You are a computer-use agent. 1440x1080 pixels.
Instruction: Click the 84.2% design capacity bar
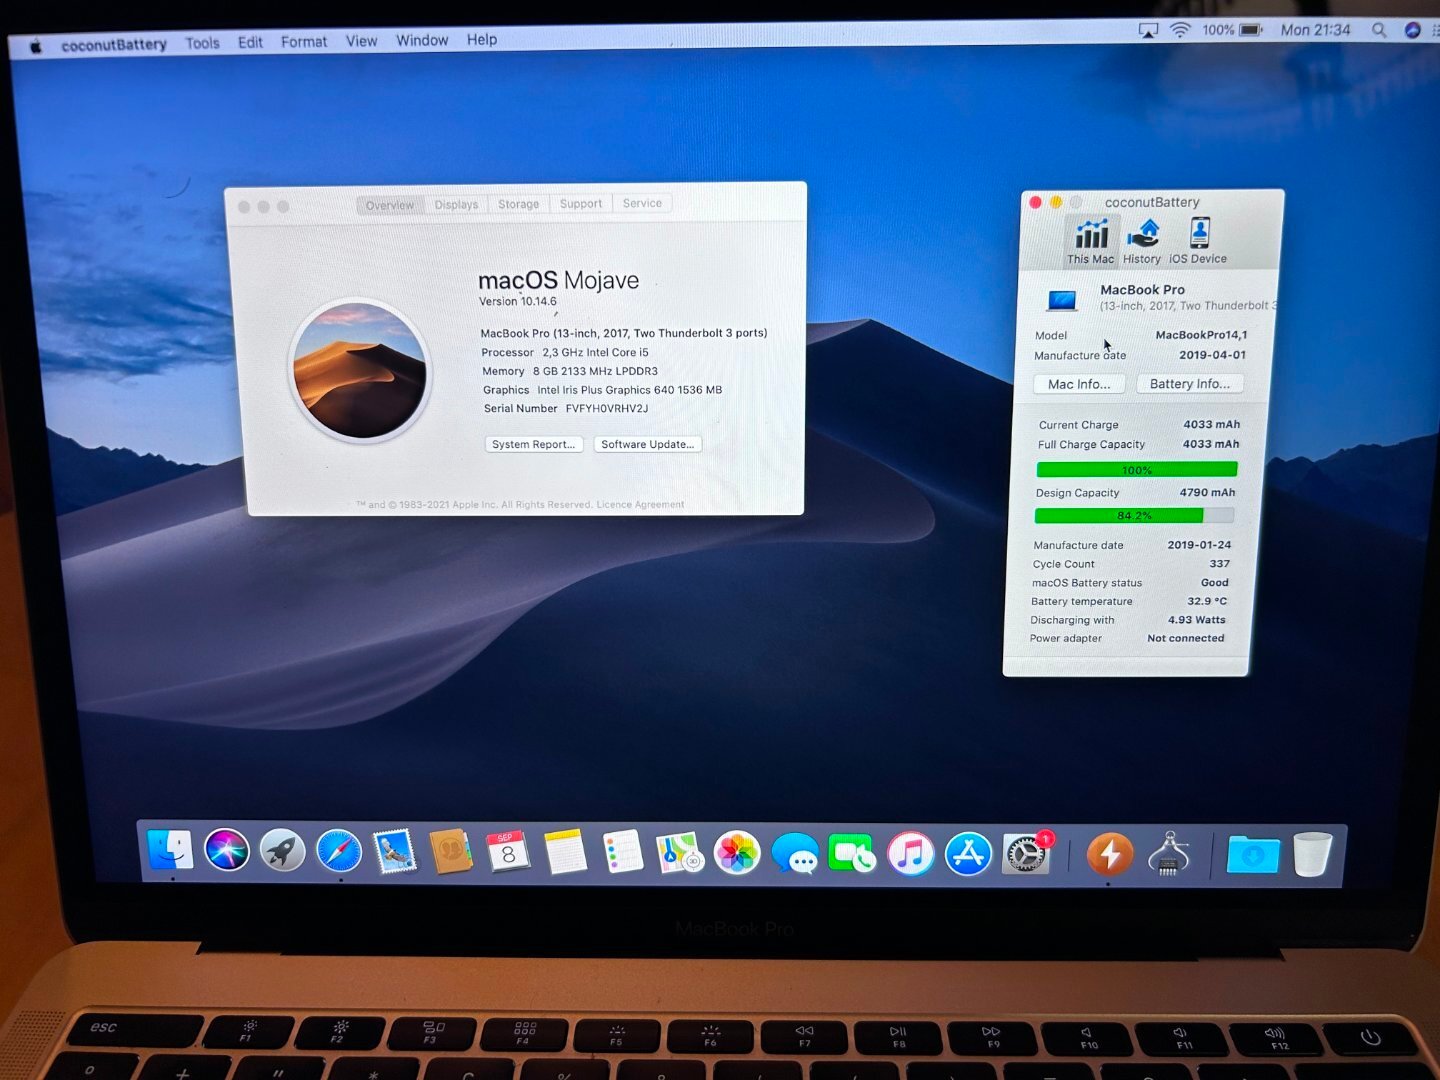(1134, 516)
